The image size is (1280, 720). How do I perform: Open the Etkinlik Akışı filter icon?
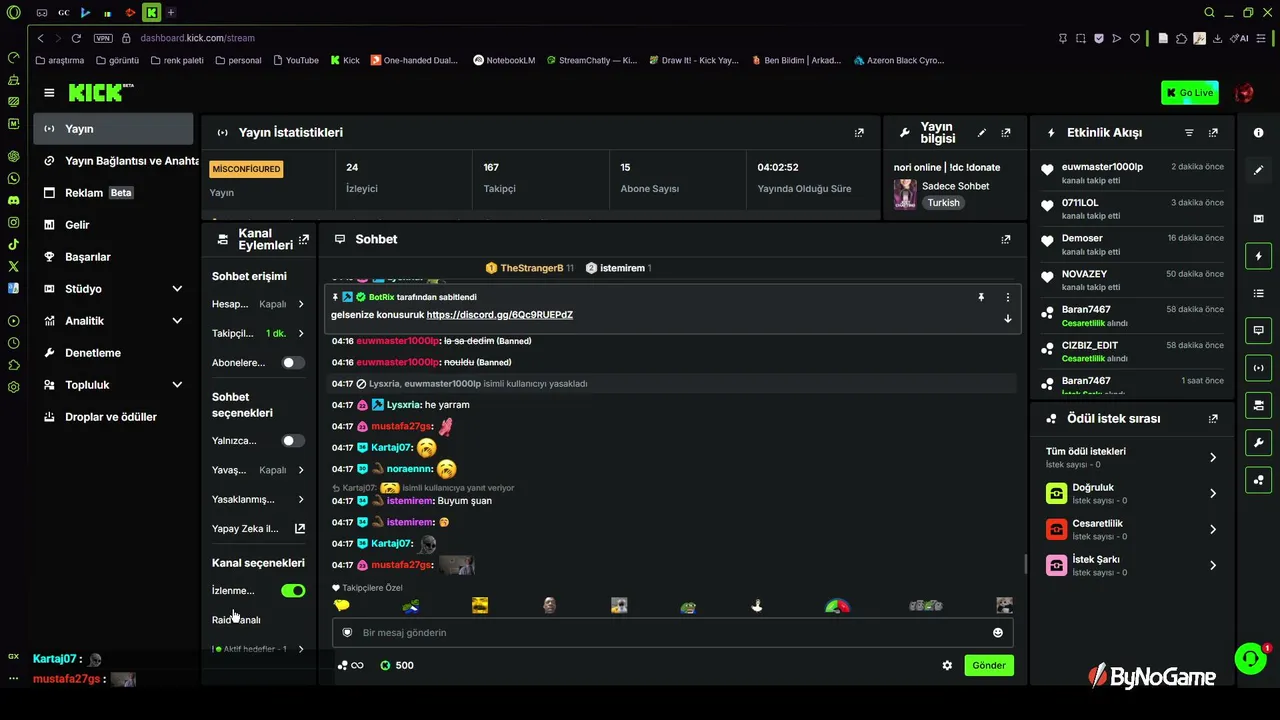pos(1189,132)
